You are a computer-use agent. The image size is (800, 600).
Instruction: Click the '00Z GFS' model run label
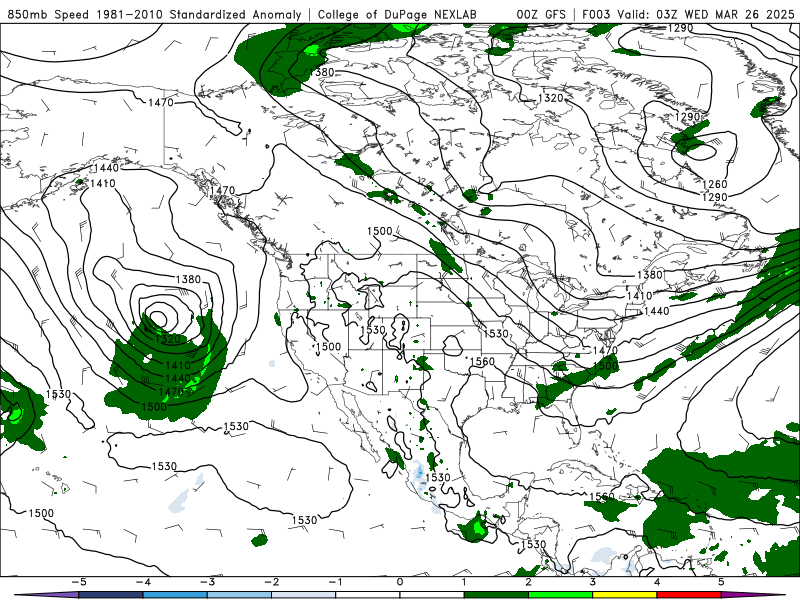(x=541, y=15)
